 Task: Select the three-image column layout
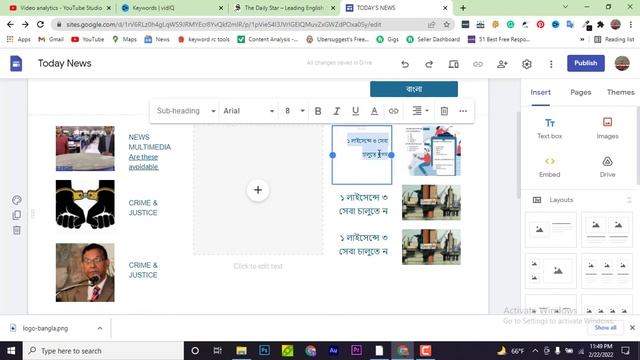[x=607, y=271]
